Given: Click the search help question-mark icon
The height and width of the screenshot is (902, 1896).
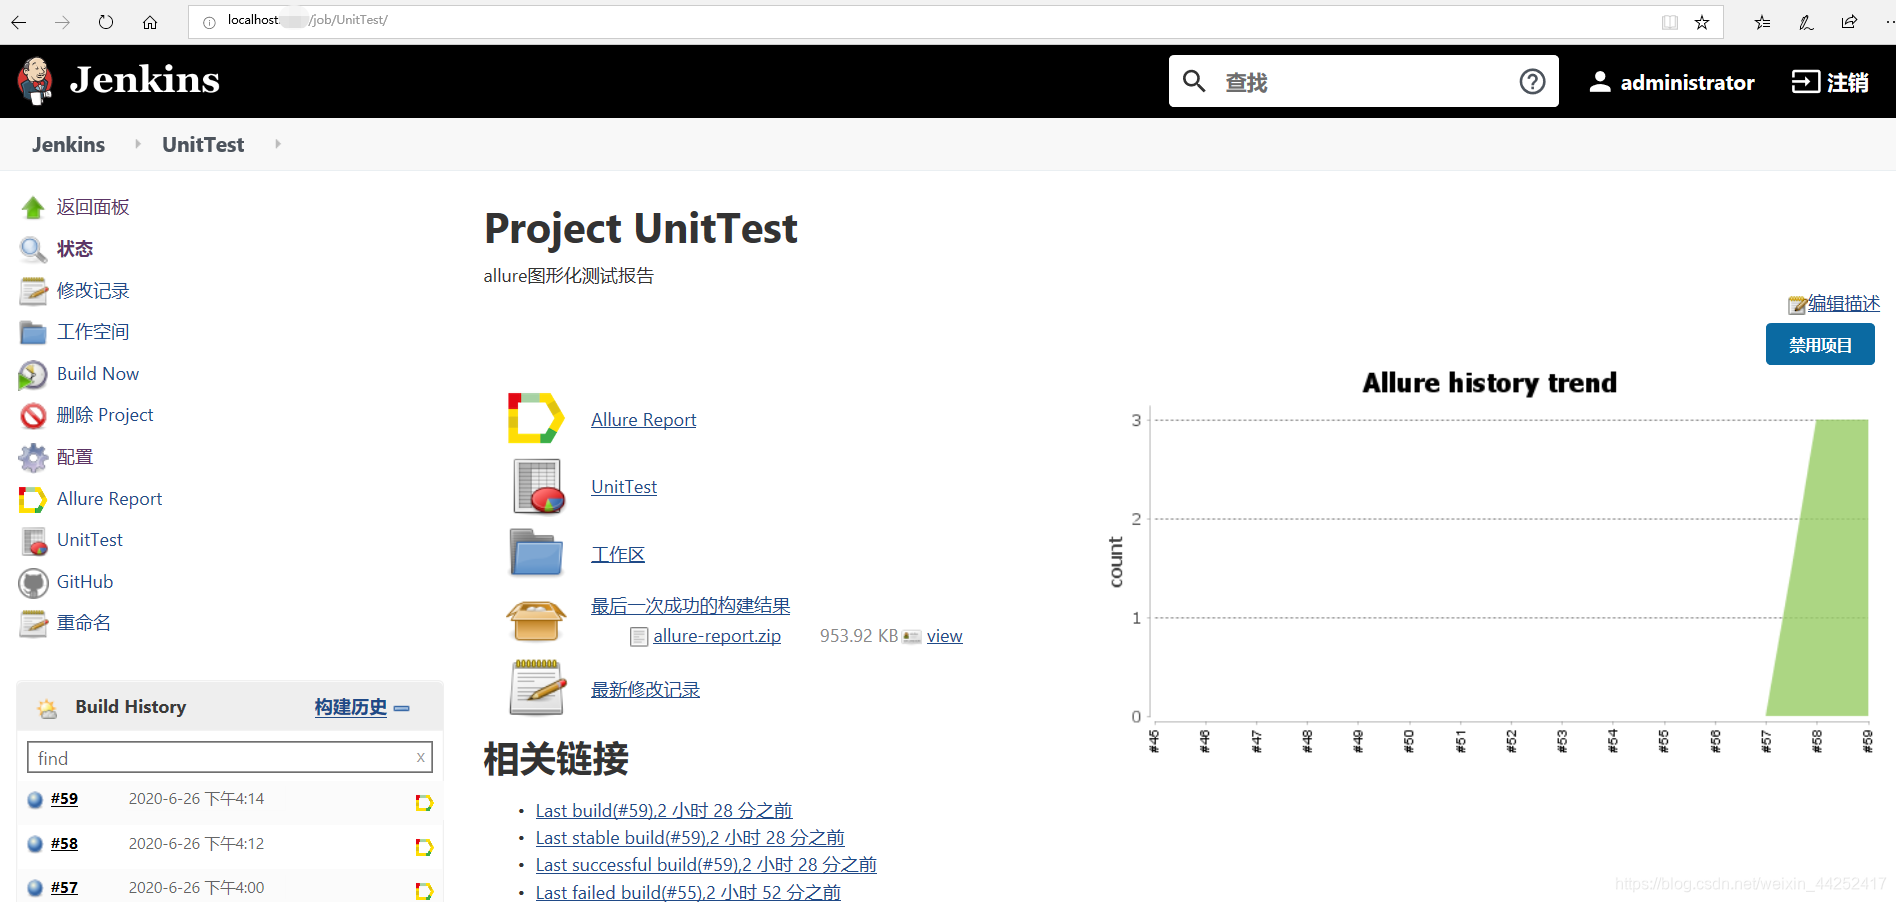Looking at the screenshot, I should point(1532,82).
